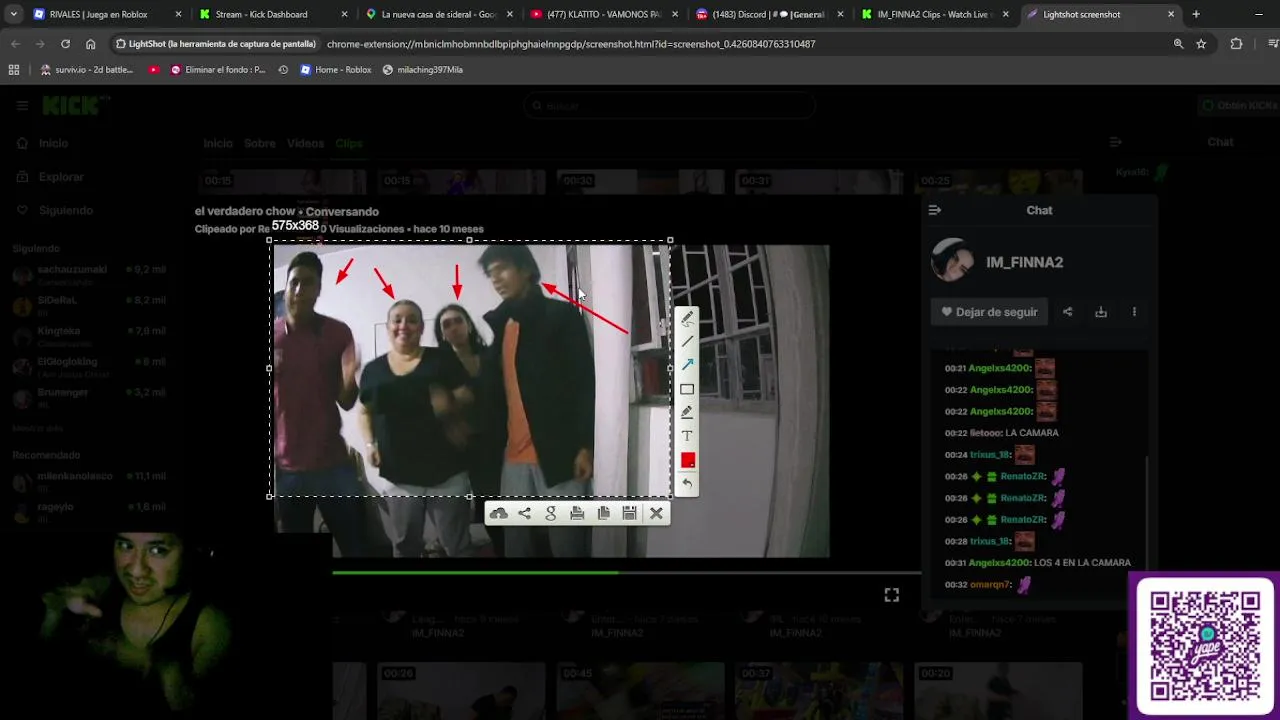Open the three-dot clip options menu
Image resolution: width=1280 pixels, height=720 pixels.
point(1134,312)
